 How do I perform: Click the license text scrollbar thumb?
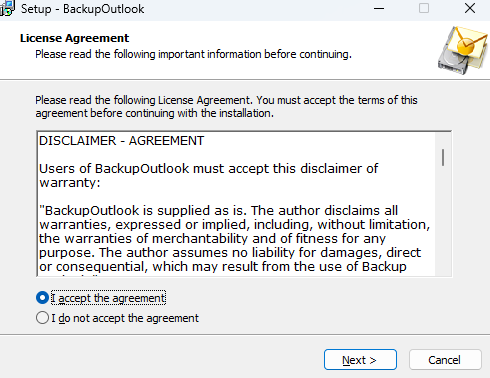click(x=443, y=157)
